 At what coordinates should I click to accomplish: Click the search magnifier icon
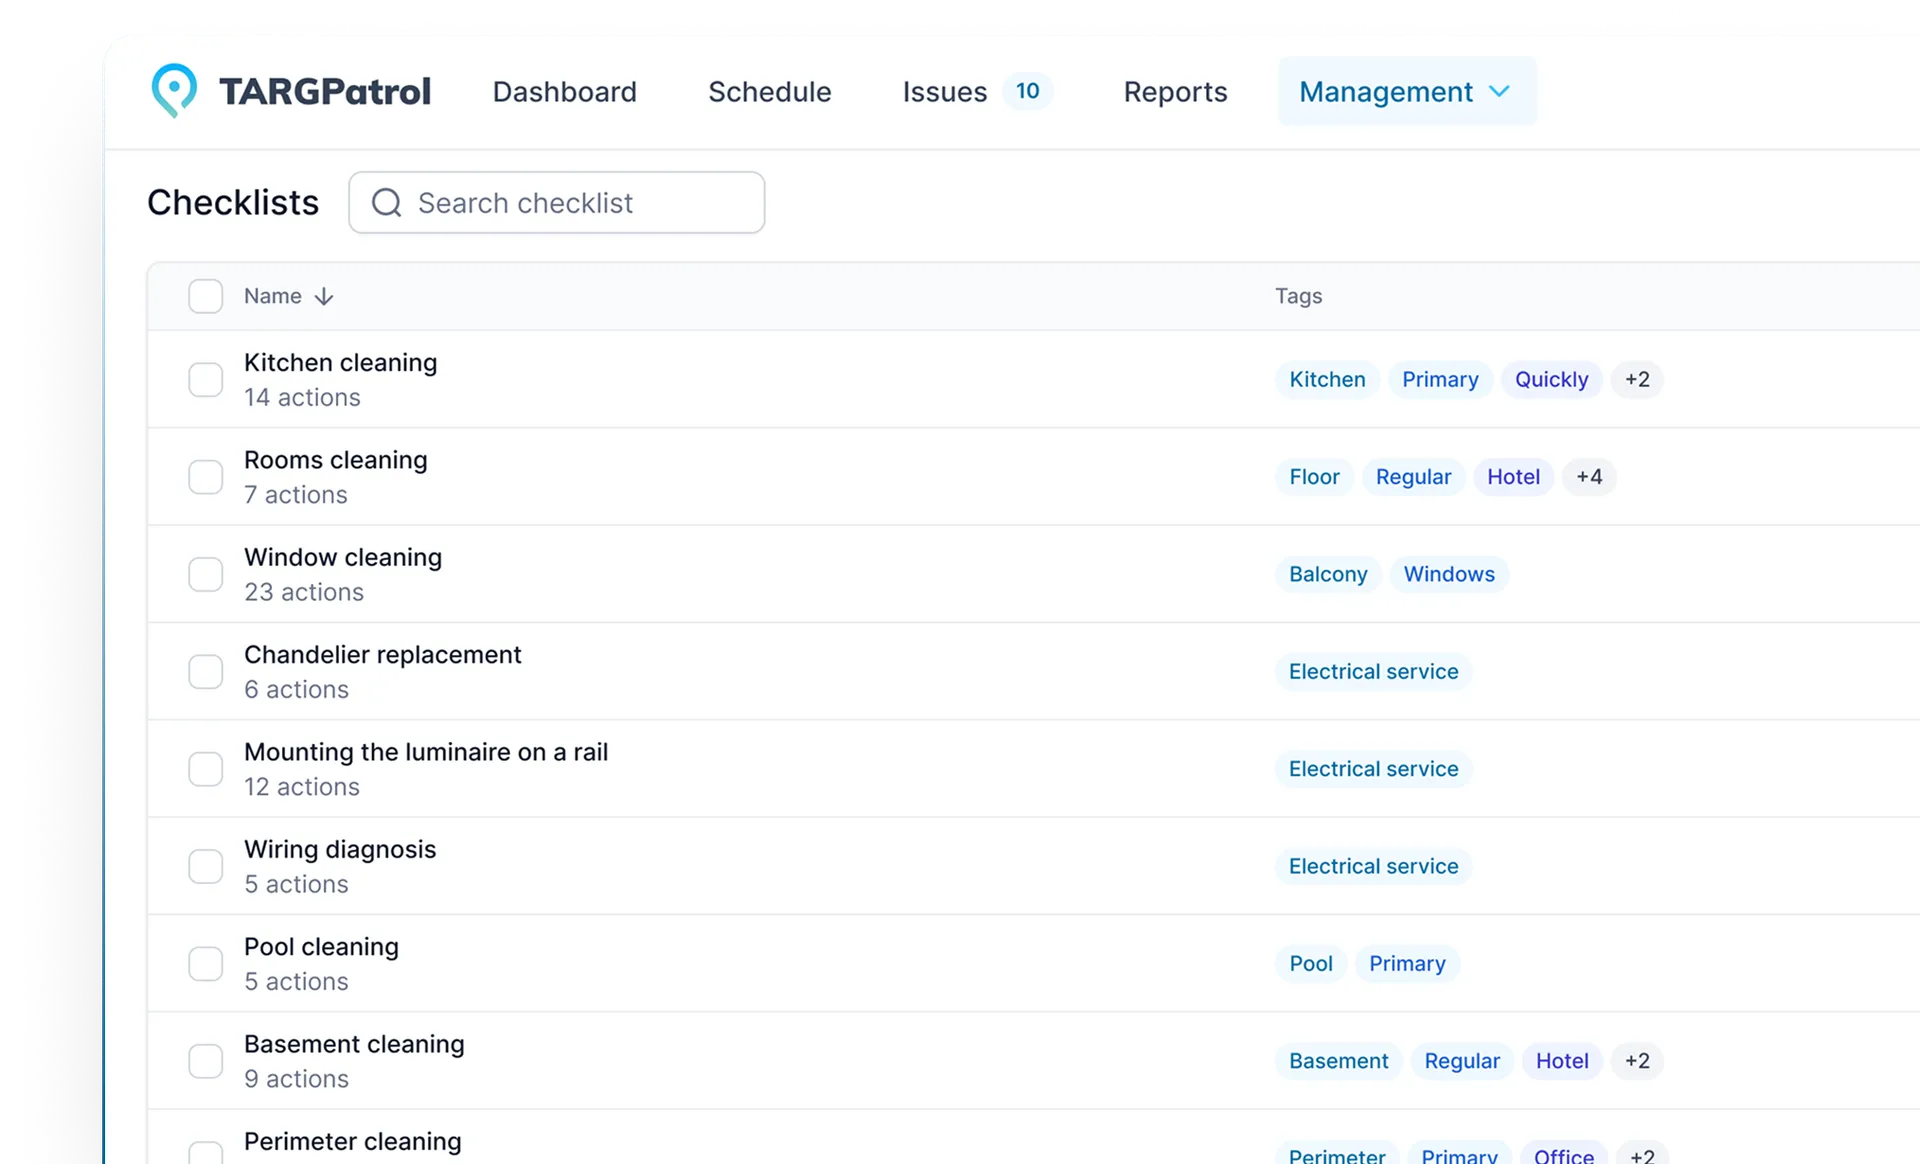tap(386, 202)
